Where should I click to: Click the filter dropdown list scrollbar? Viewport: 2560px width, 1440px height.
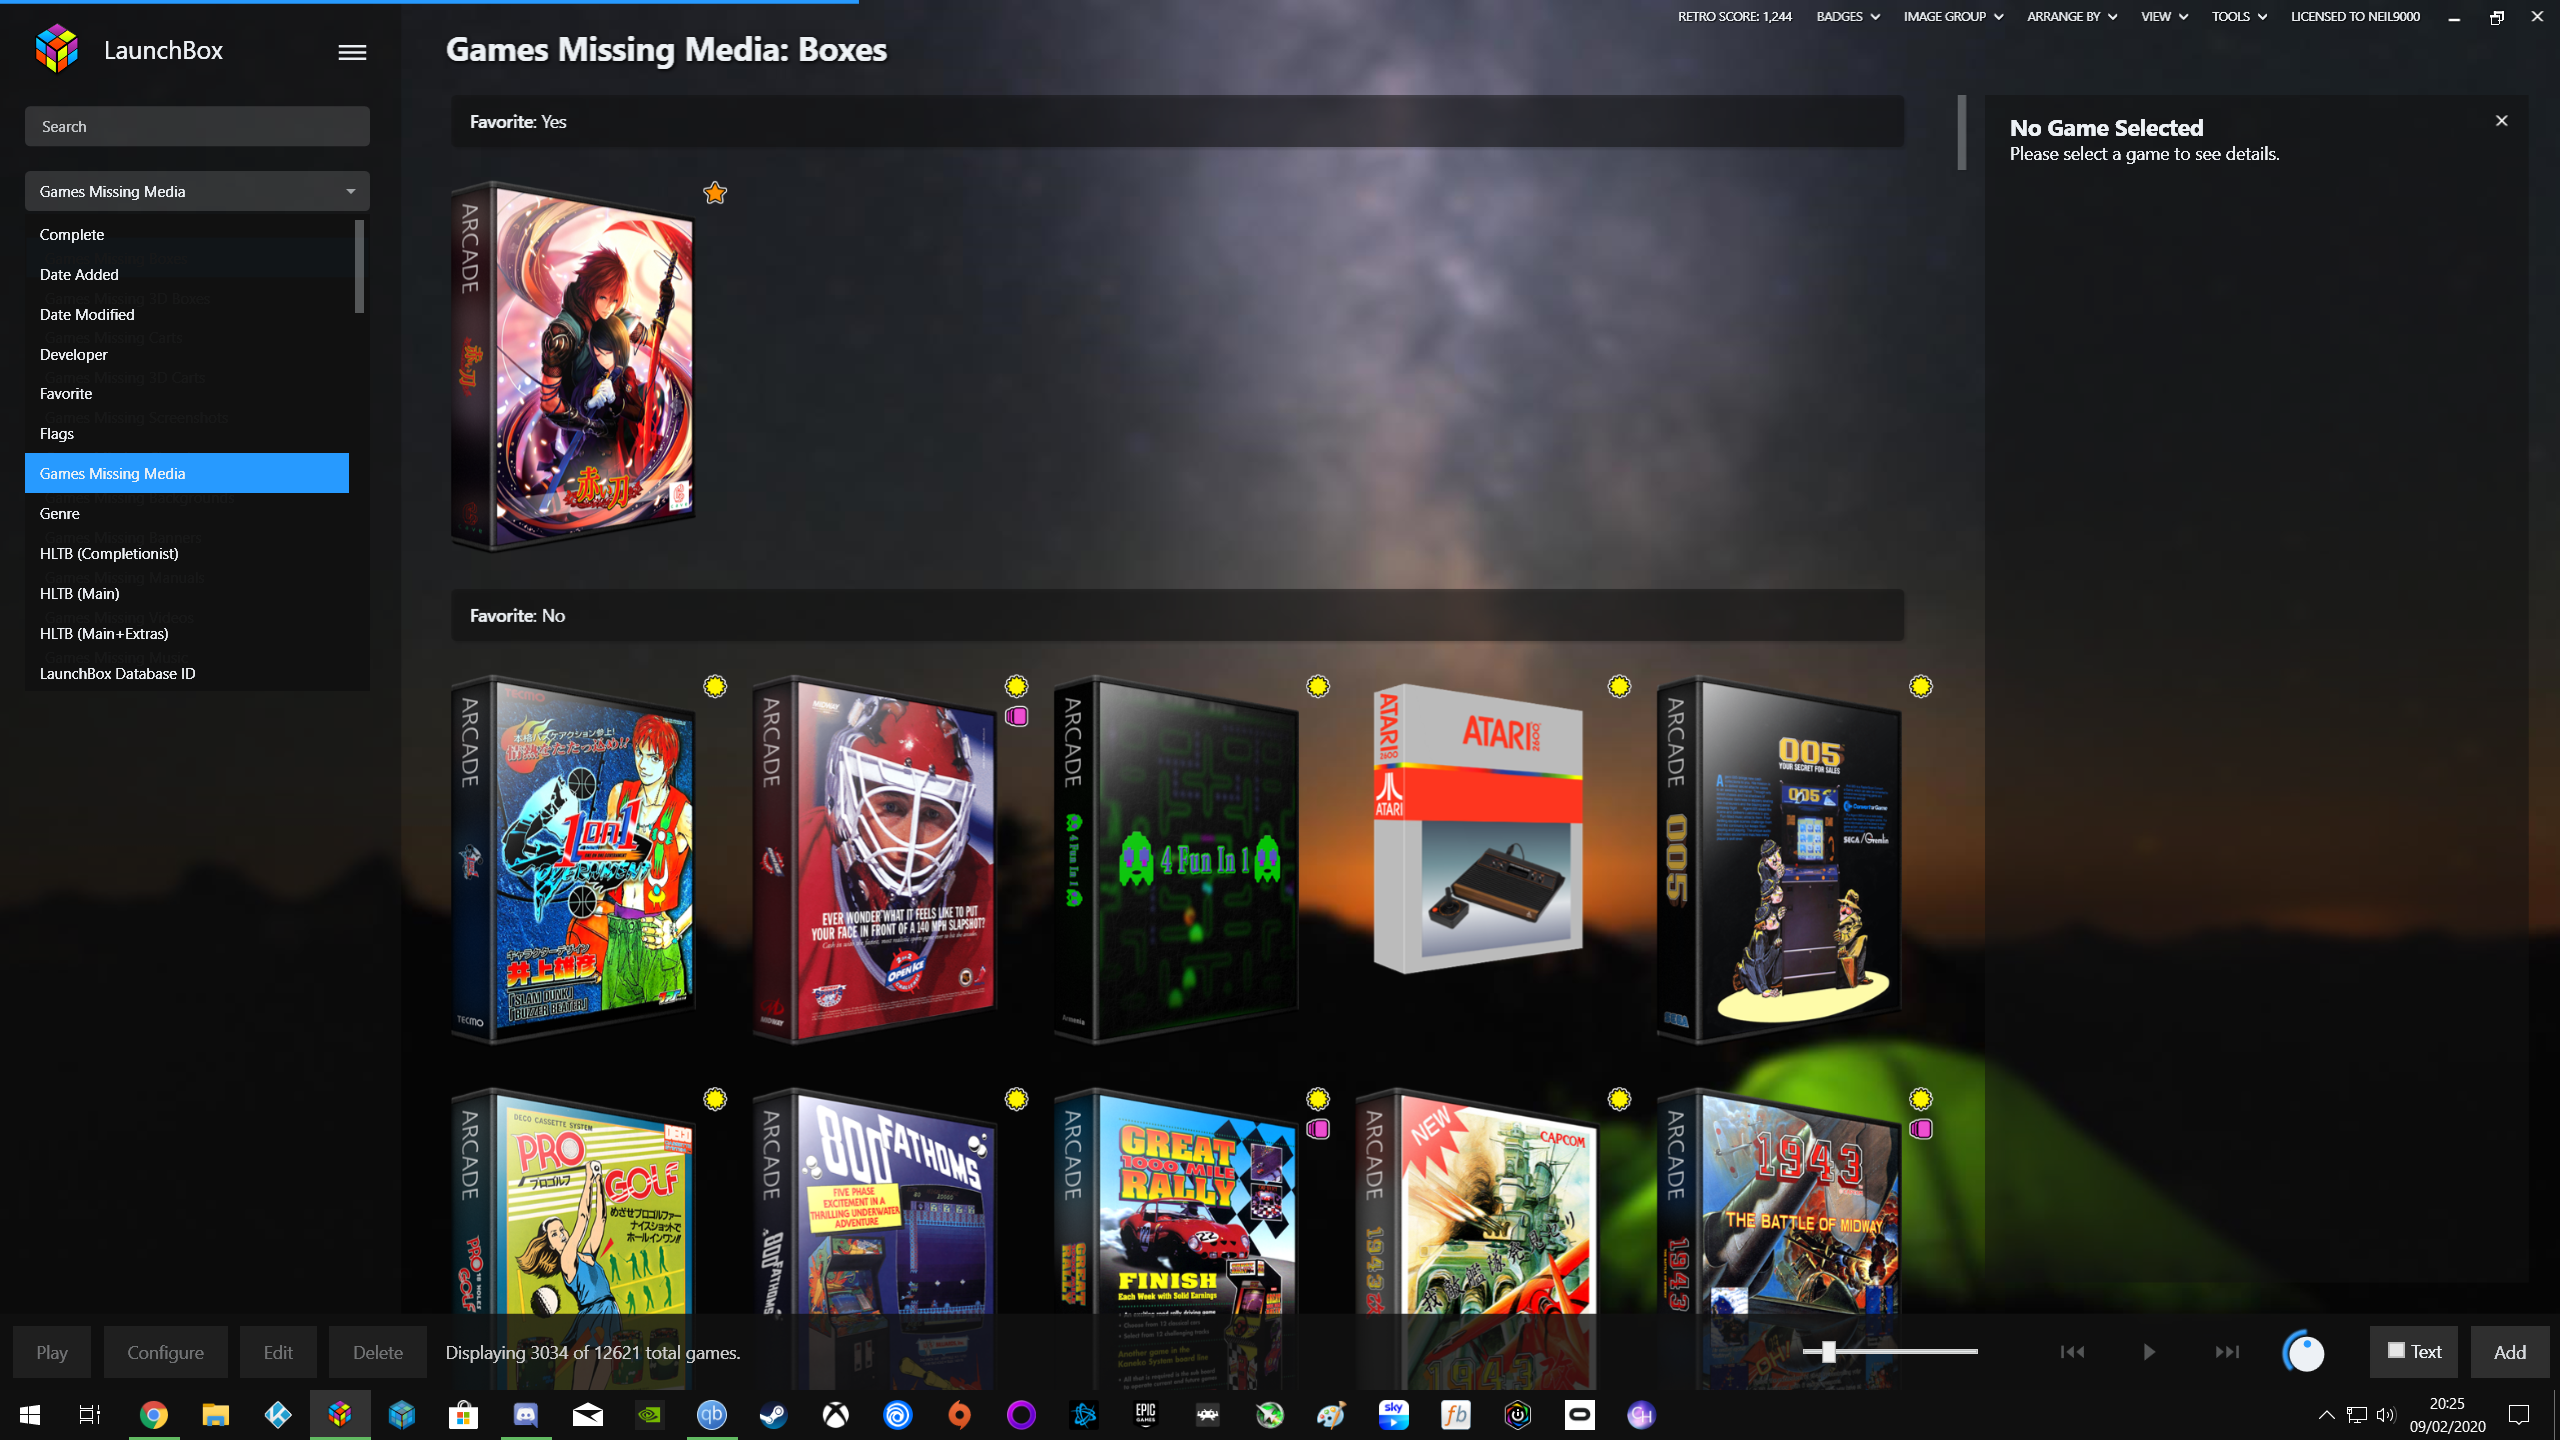pyautogui.click(x=359, y=266)
